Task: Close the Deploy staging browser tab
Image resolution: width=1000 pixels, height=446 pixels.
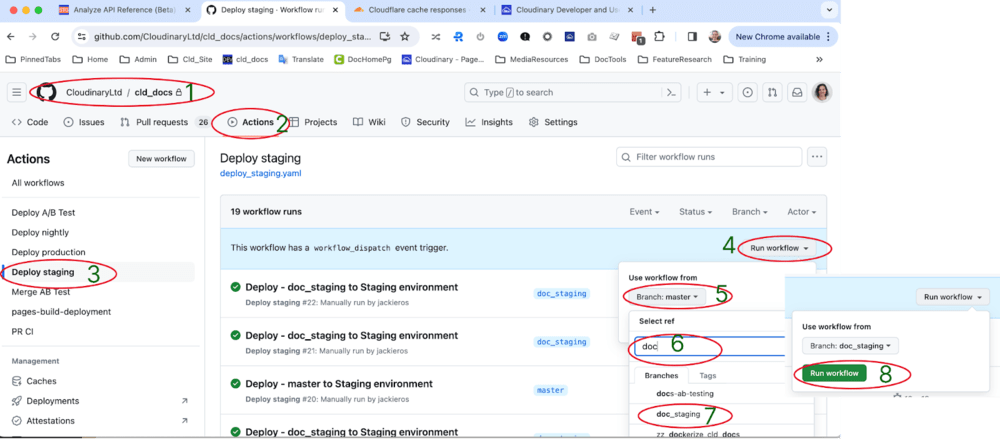Action: (335, 10)
